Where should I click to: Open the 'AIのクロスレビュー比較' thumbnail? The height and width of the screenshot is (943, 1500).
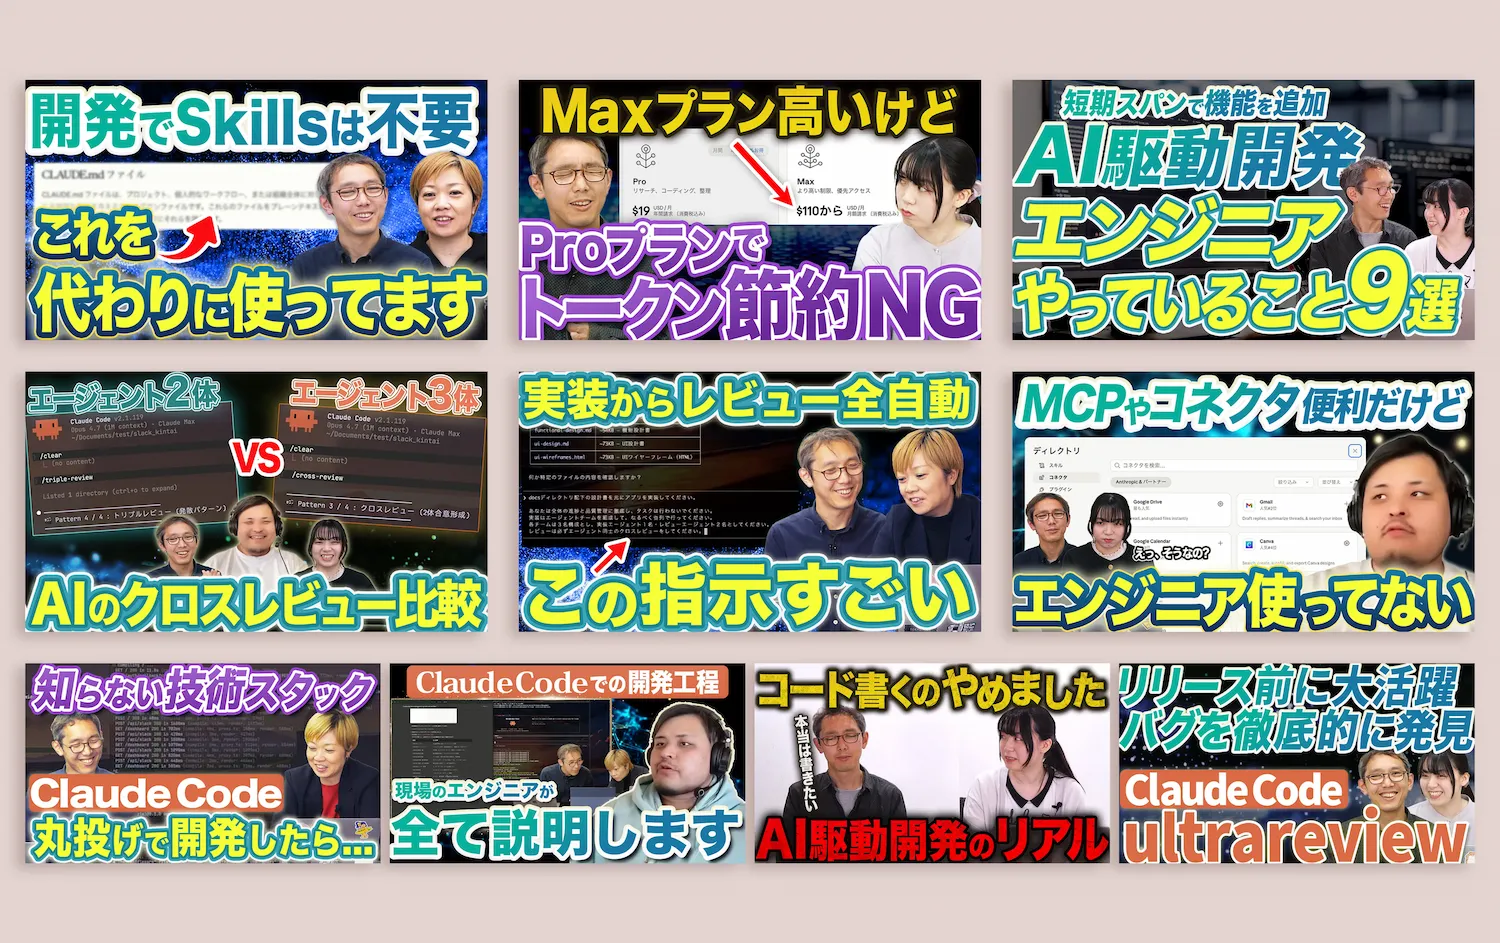(256, 502)
